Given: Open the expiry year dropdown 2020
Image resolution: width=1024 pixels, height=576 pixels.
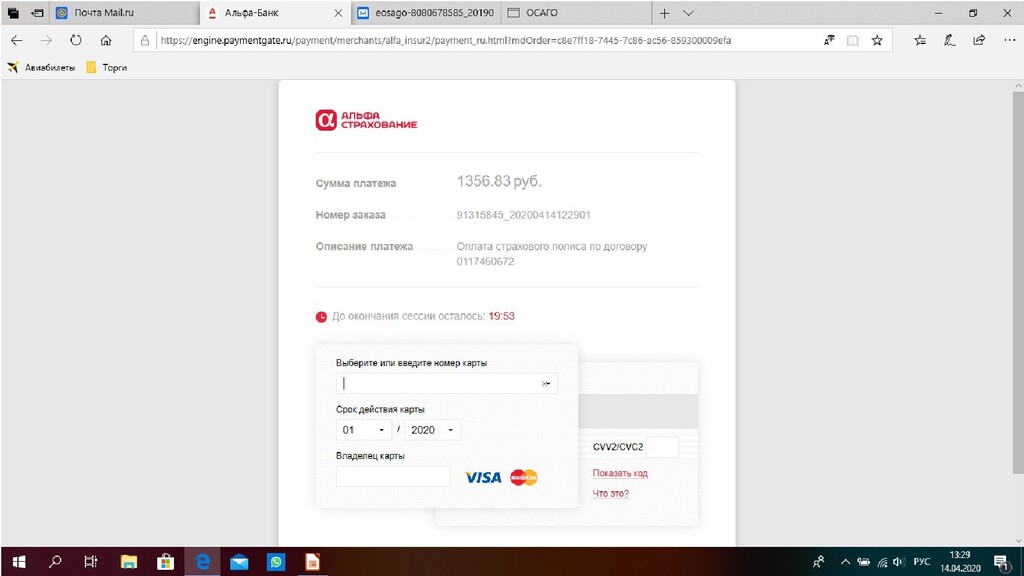Looking at the screenshot, I should (x=432, y=430).
